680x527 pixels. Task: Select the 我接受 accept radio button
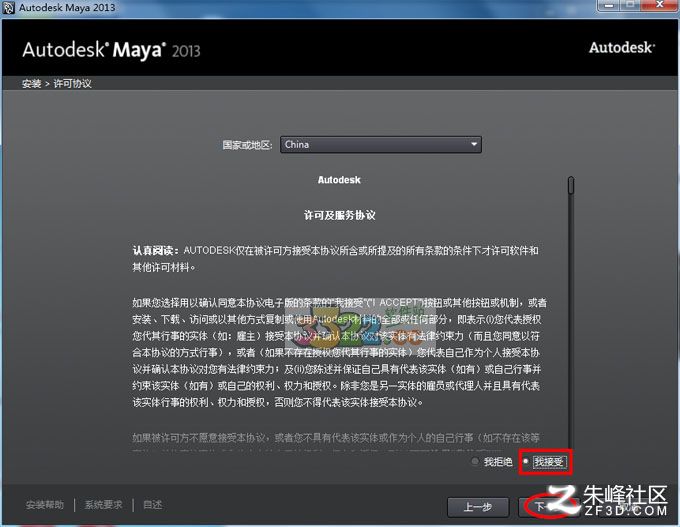point(526,462)
